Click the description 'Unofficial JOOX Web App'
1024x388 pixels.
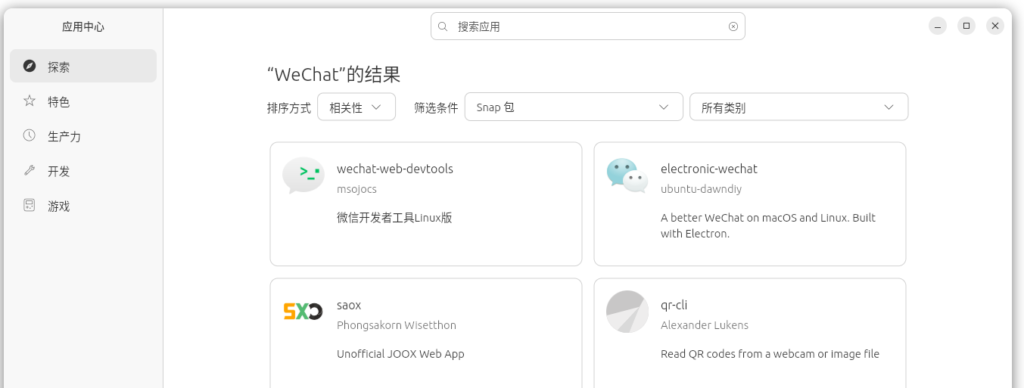[400, 354]
